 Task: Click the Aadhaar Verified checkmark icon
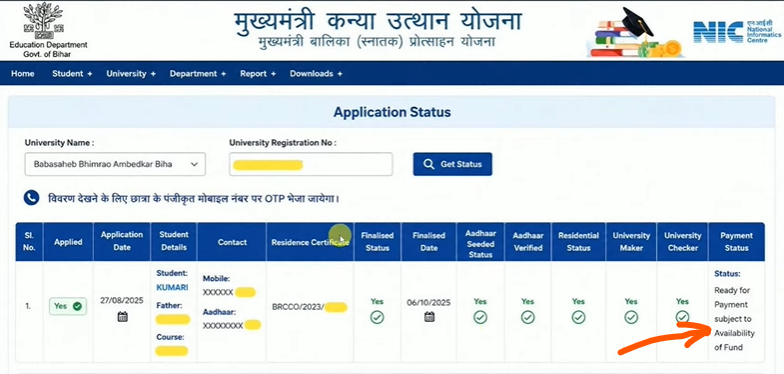[x=528, y=317]
